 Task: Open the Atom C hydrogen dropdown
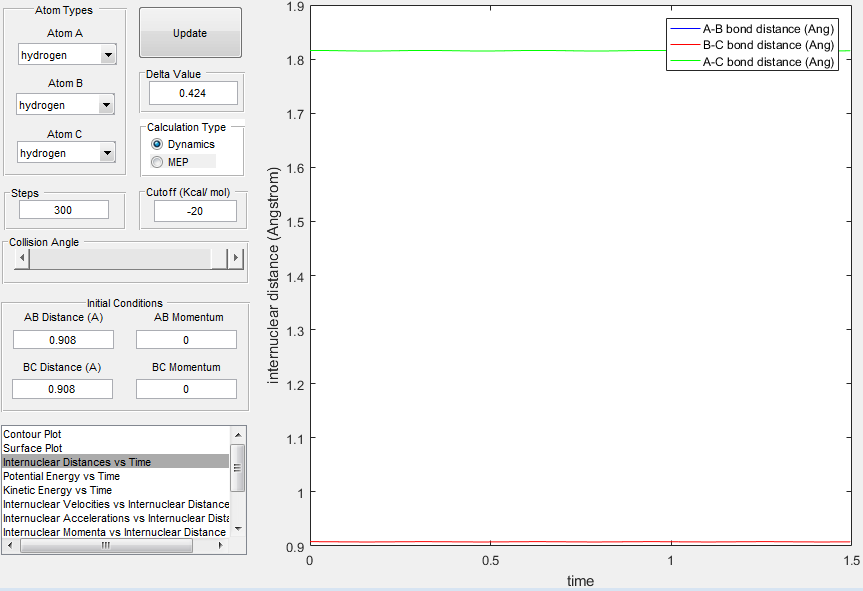point(67,152)
